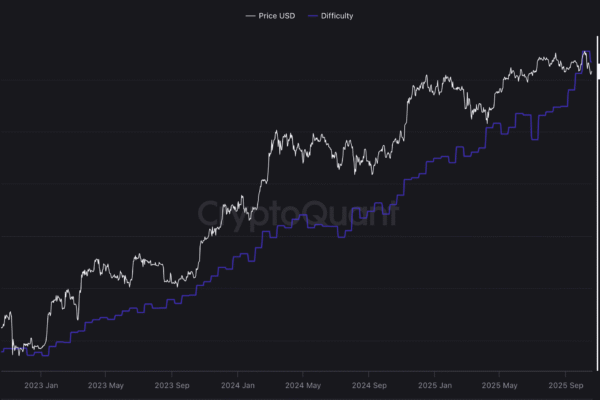Click the price line peak near 2024 Mar
Screen dimensions: 600x400
(x=277, y=131)
